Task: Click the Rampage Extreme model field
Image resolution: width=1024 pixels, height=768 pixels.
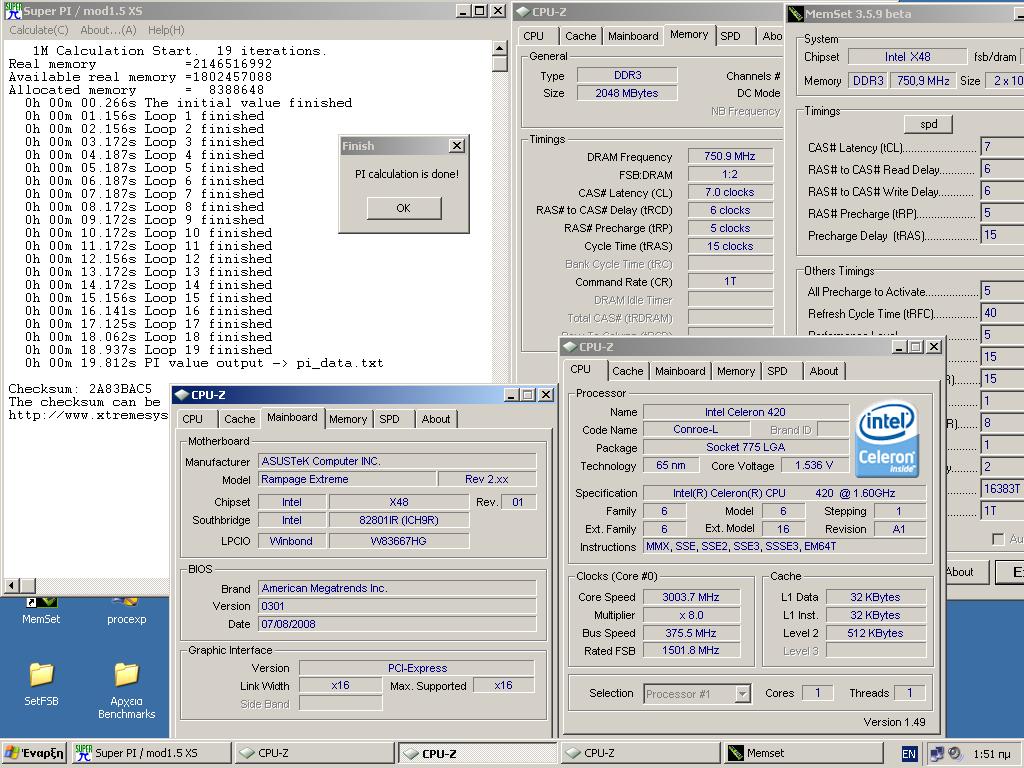Action: 347,479
